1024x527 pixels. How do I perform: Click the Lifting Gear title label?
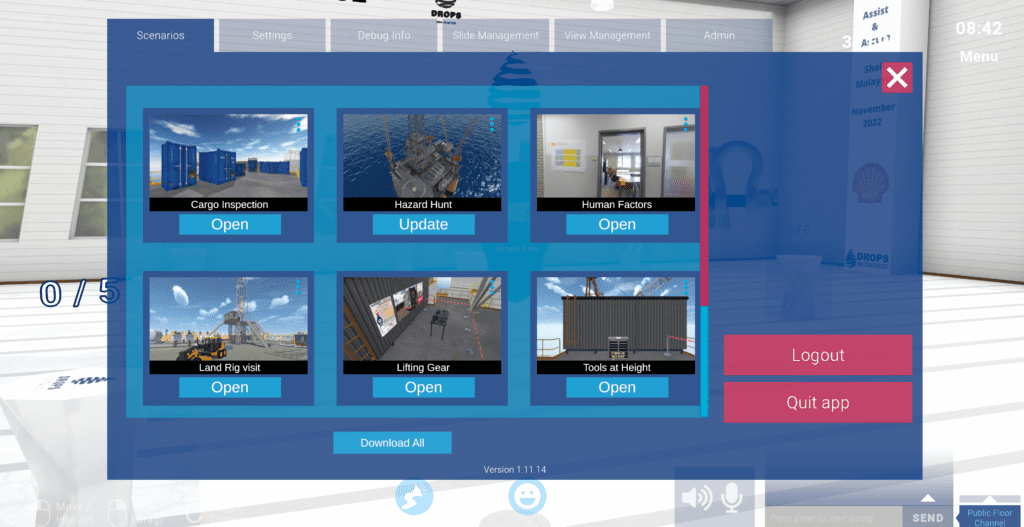tap(423, 368)
